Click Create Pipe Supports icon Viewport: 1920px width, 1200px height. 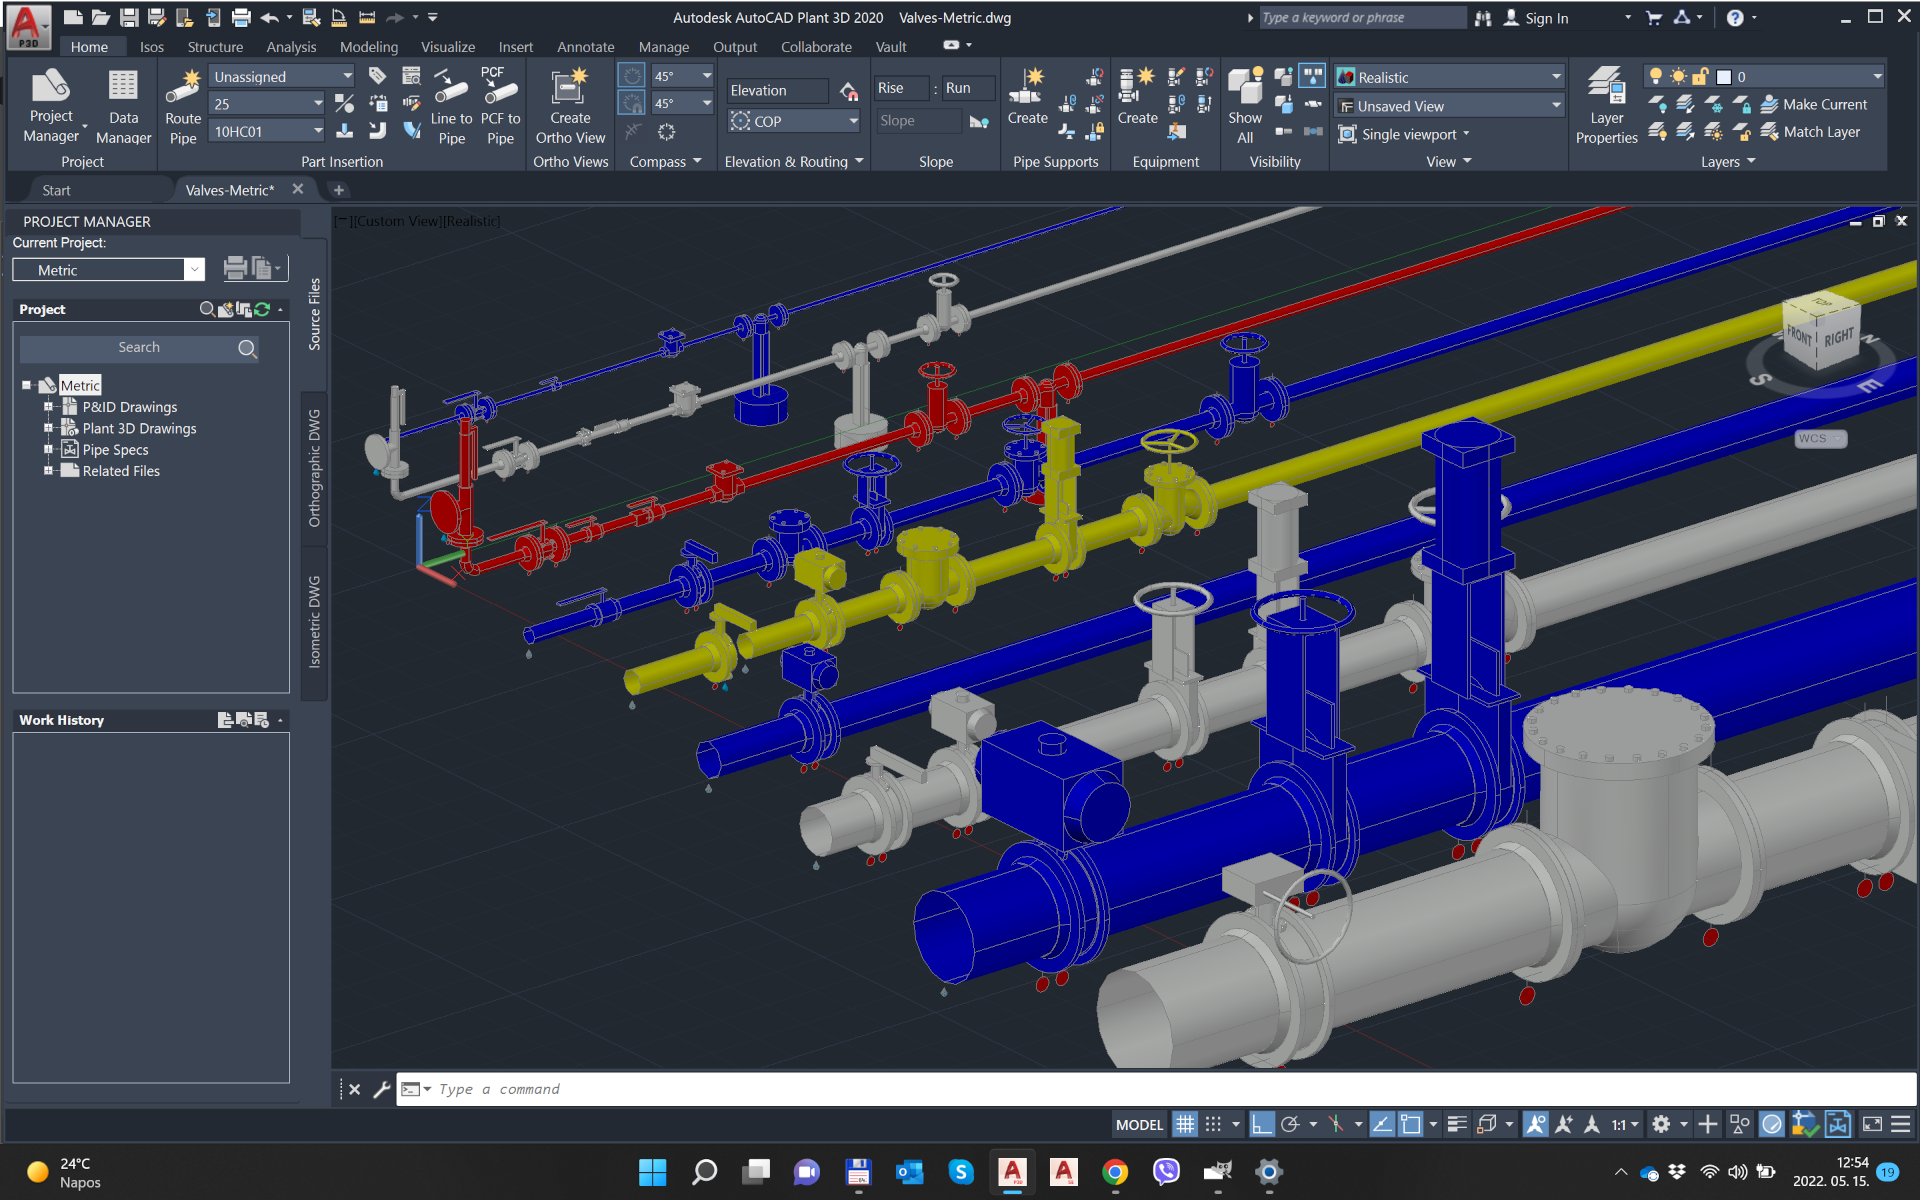pos(1027,88)
